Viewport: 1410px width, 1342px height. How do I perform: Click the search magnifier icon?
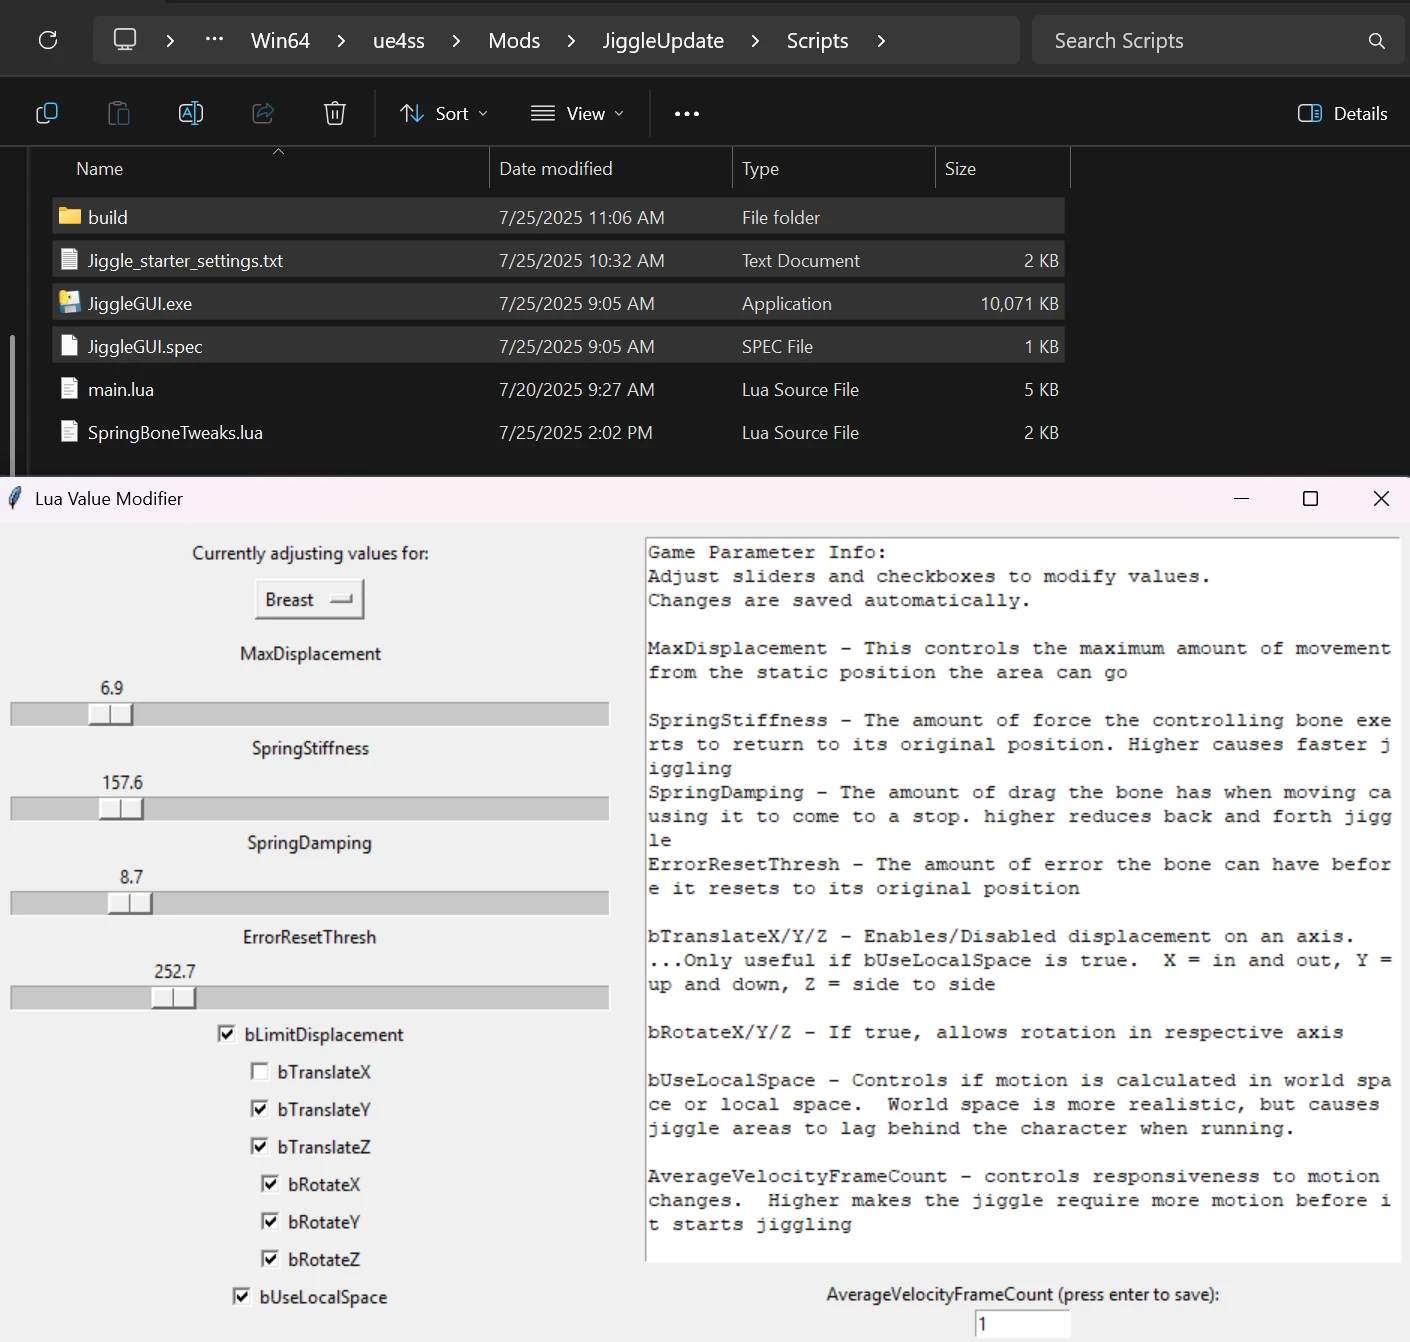(1377, 41)
